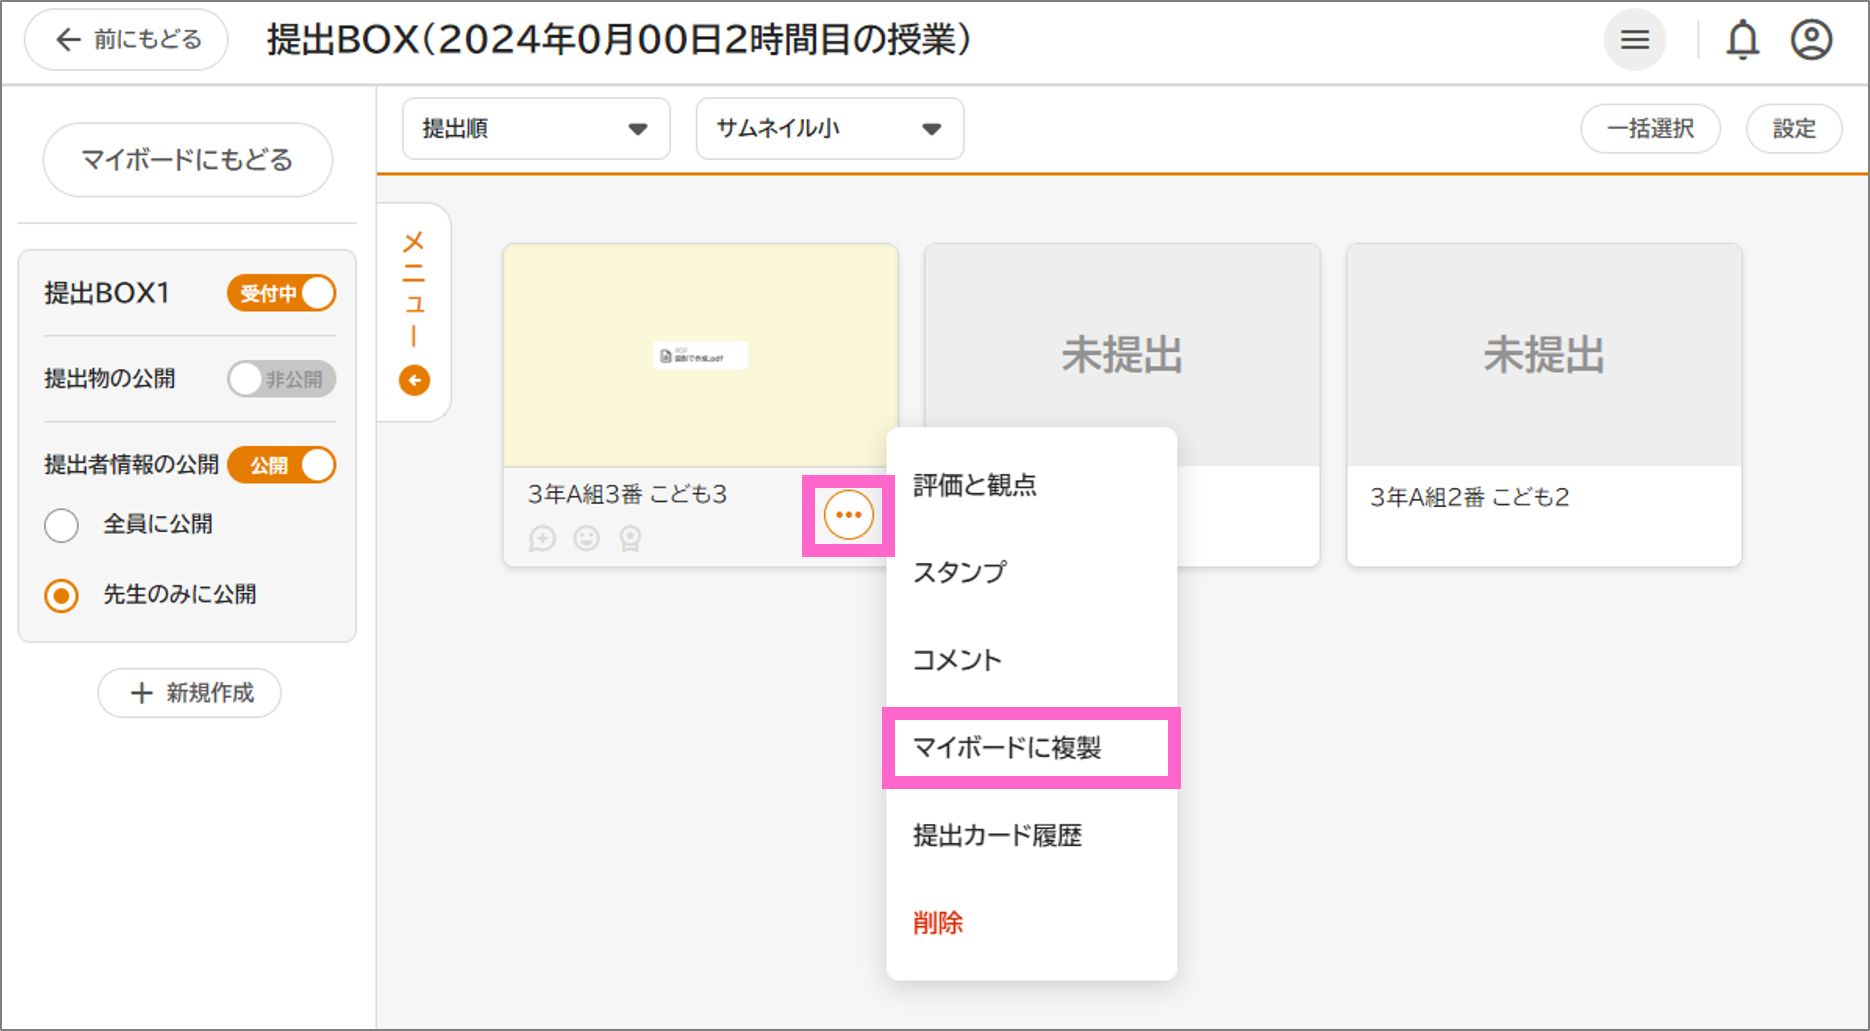Toggle the 受付中 switch for 提出BOX1
The width and height of the screenshot is (1870, 1031).
282,293
